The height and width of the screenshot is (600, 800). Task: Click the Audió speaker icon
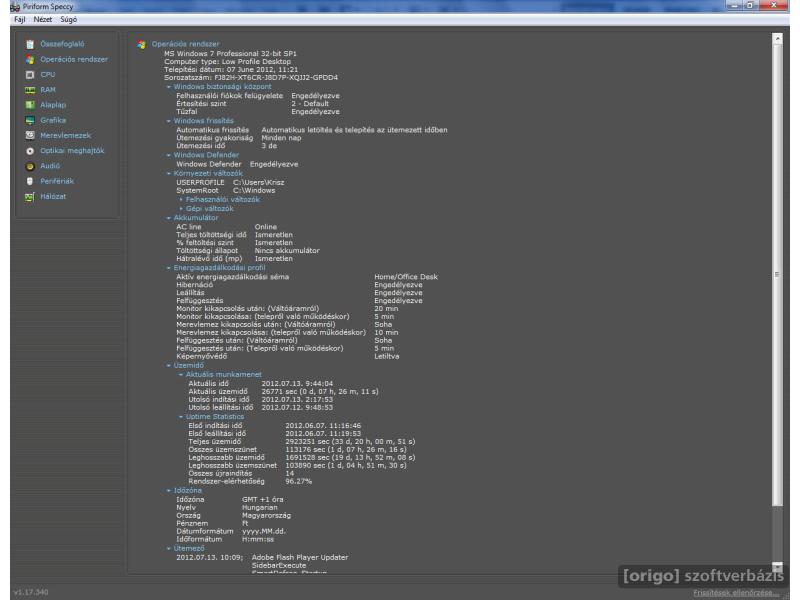30,166
